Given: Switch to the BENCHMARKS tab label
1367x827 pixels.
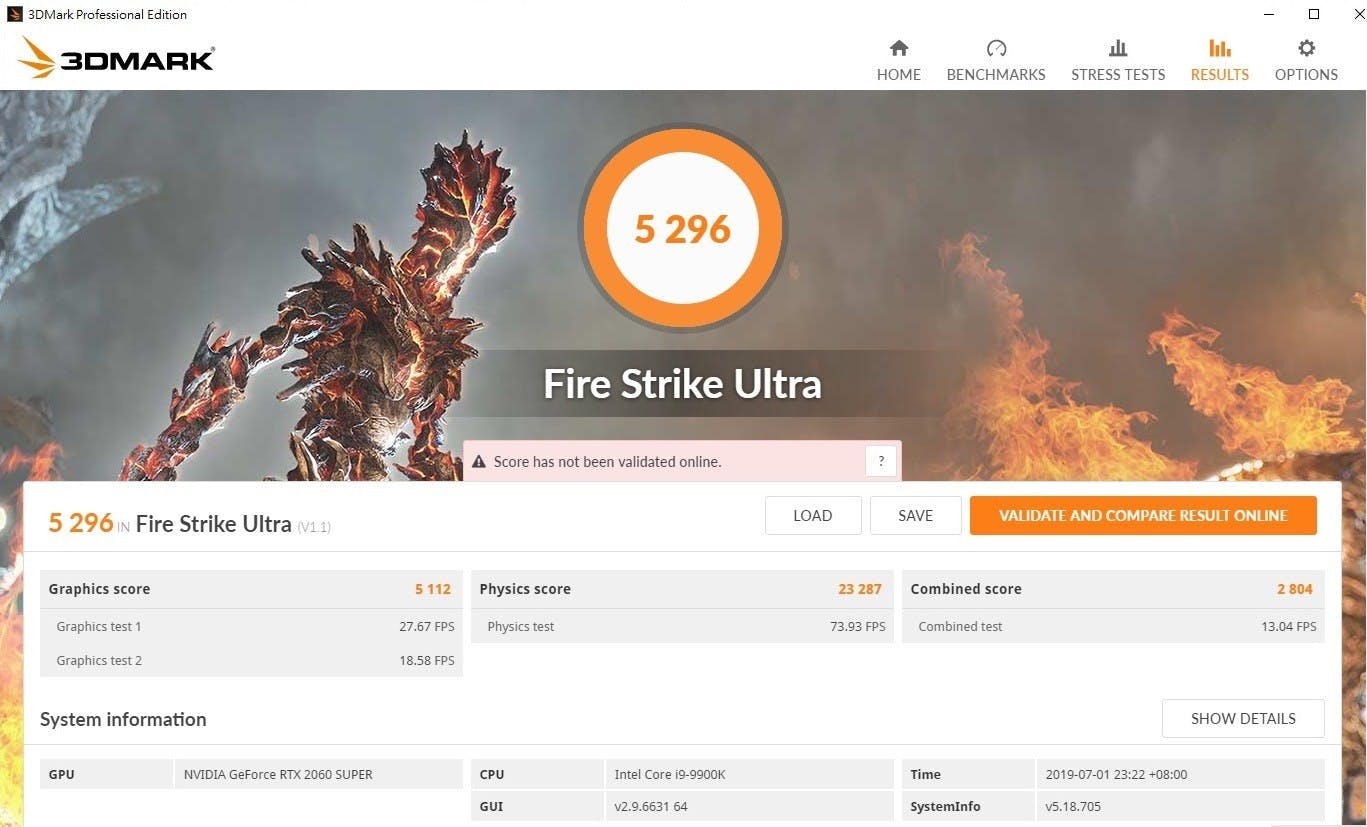Looking at the screenshot, I should [x=996, y=75].
